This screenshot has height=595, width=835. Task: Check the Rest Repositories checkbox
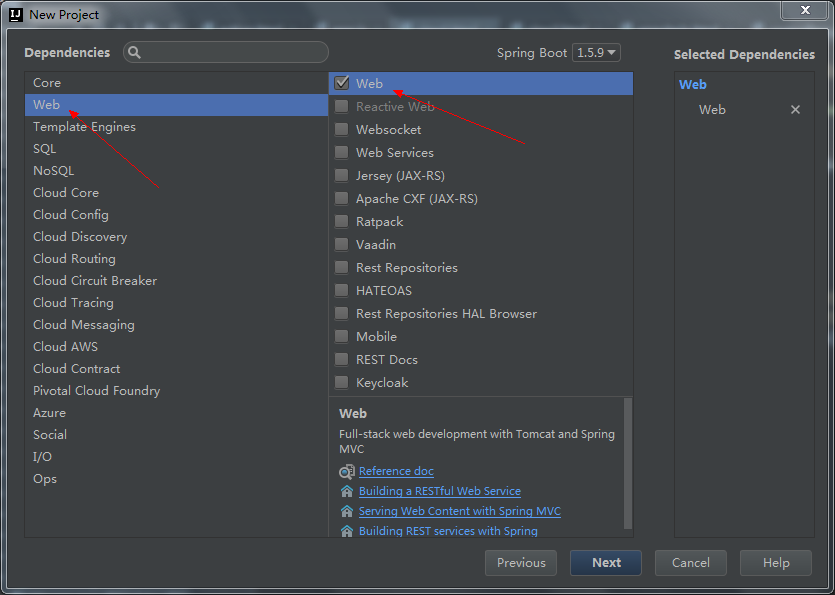[341, 267]
